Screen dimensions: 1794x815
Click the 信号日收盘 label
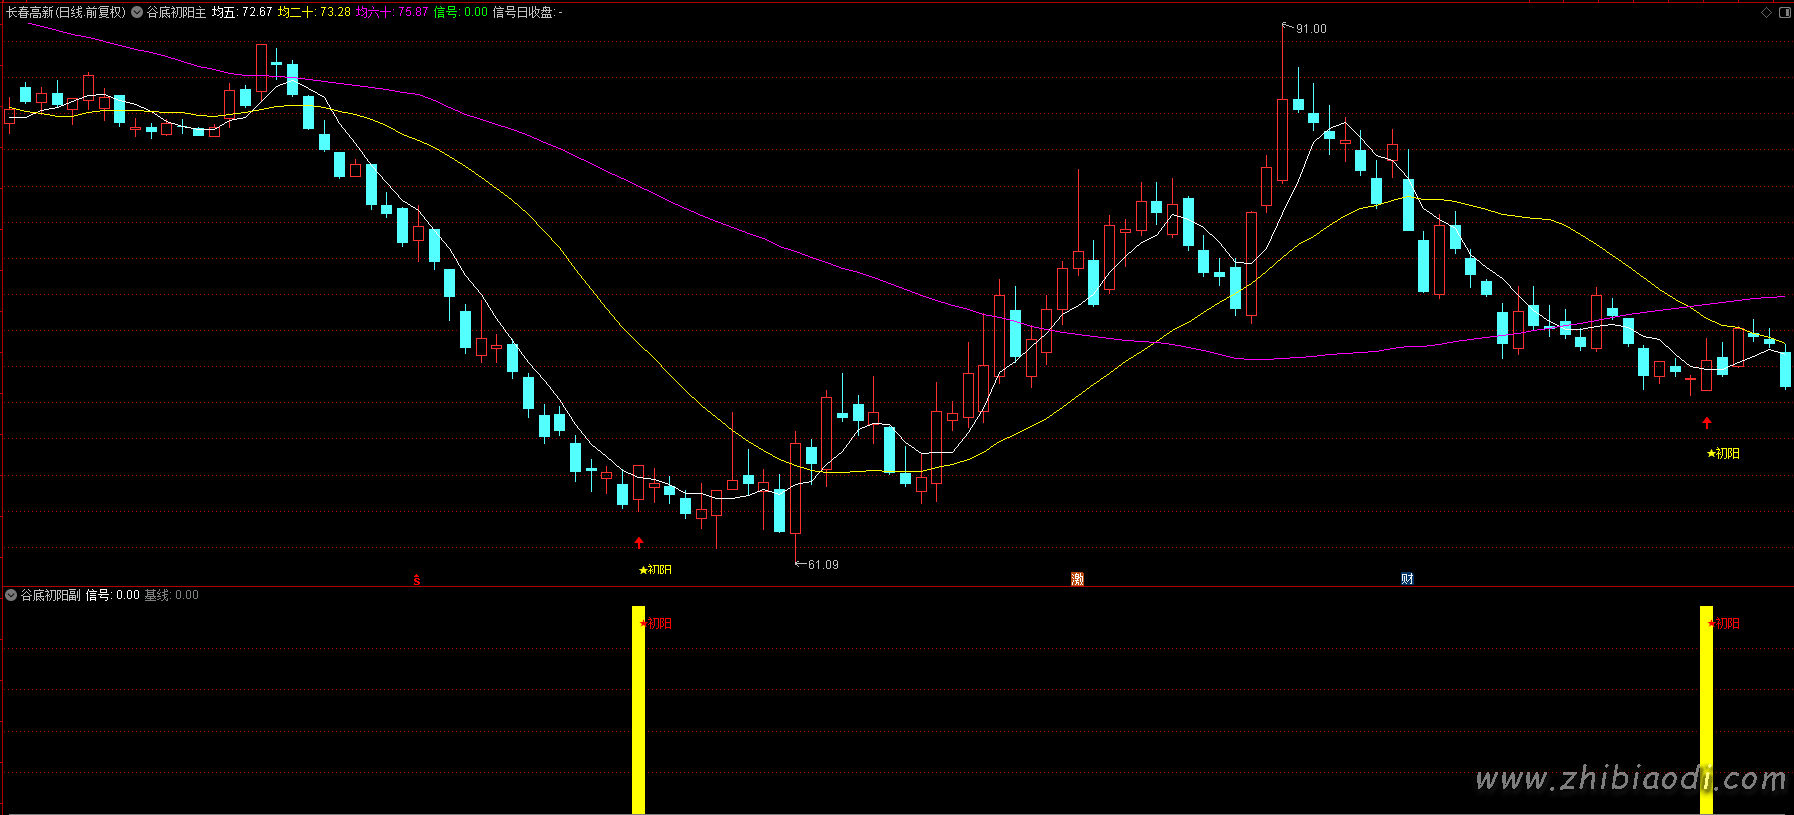point(527,13)
